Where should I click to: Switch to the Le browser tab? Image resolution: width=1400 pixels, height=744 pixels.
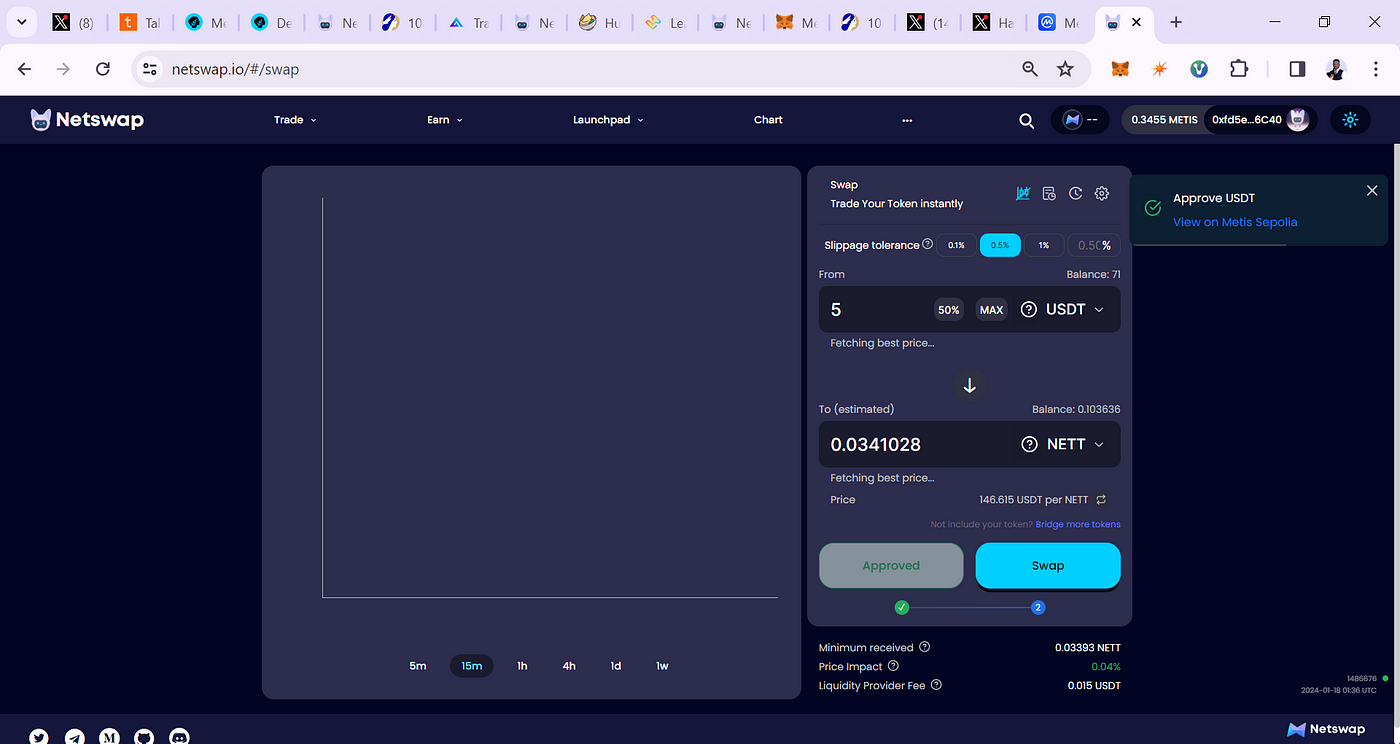(666, 22)
